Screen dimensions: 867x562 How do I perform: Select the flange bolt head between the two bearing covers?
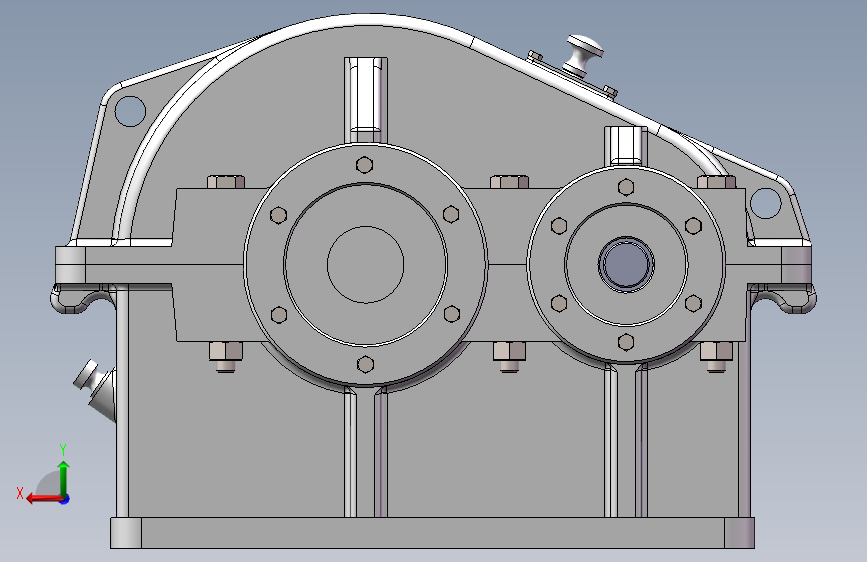(509, 181)
